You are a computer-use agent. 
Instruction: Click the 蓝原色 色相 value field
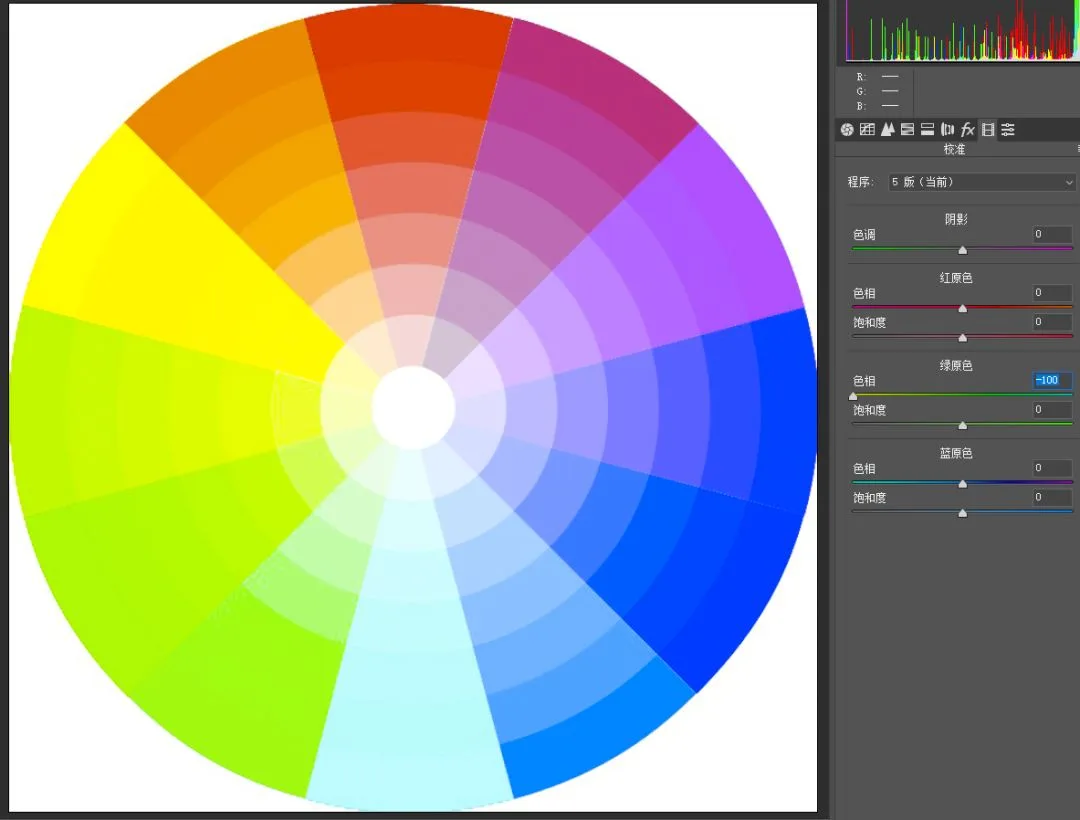pyautogui.click(x=1052, y=467)
